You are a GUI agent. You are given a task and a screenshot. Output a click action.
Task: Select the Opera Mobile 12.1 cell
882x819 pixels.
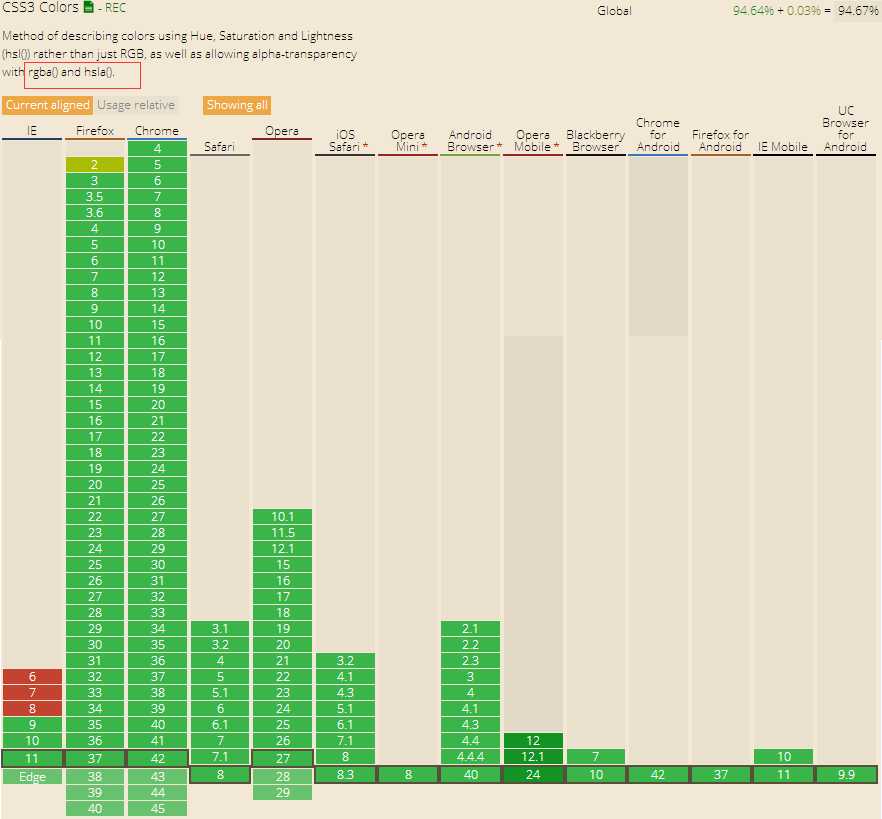533,757
